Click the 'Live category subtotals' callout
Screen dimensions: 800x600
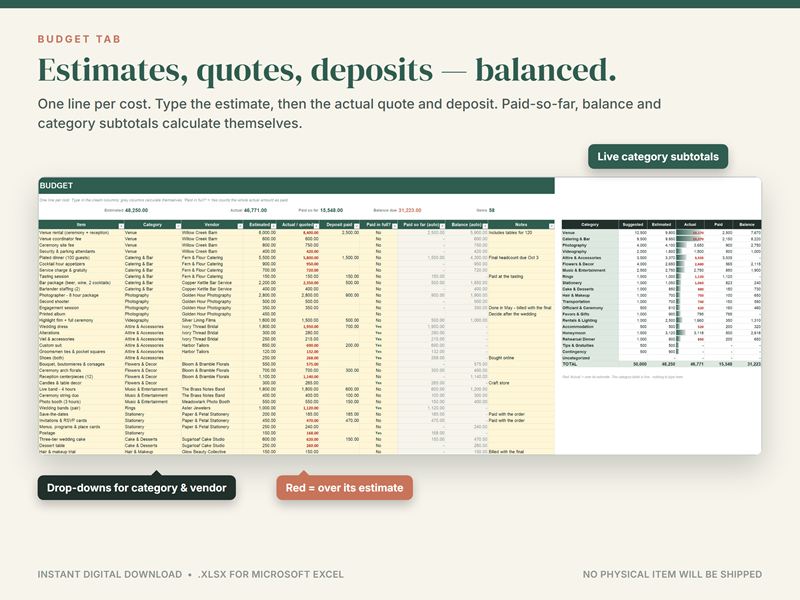click(x=658, y=157)
